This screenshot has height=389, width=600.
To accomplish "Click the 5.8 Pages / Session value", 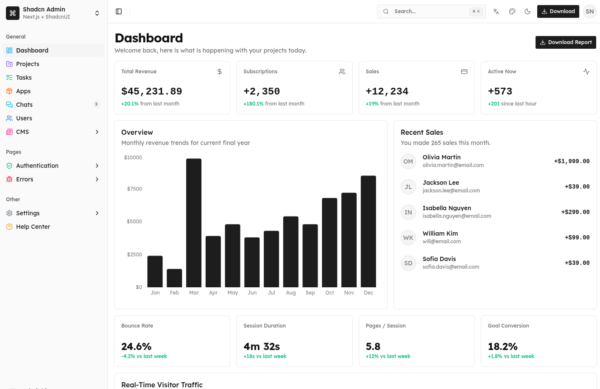I will [x=373, y=347].
